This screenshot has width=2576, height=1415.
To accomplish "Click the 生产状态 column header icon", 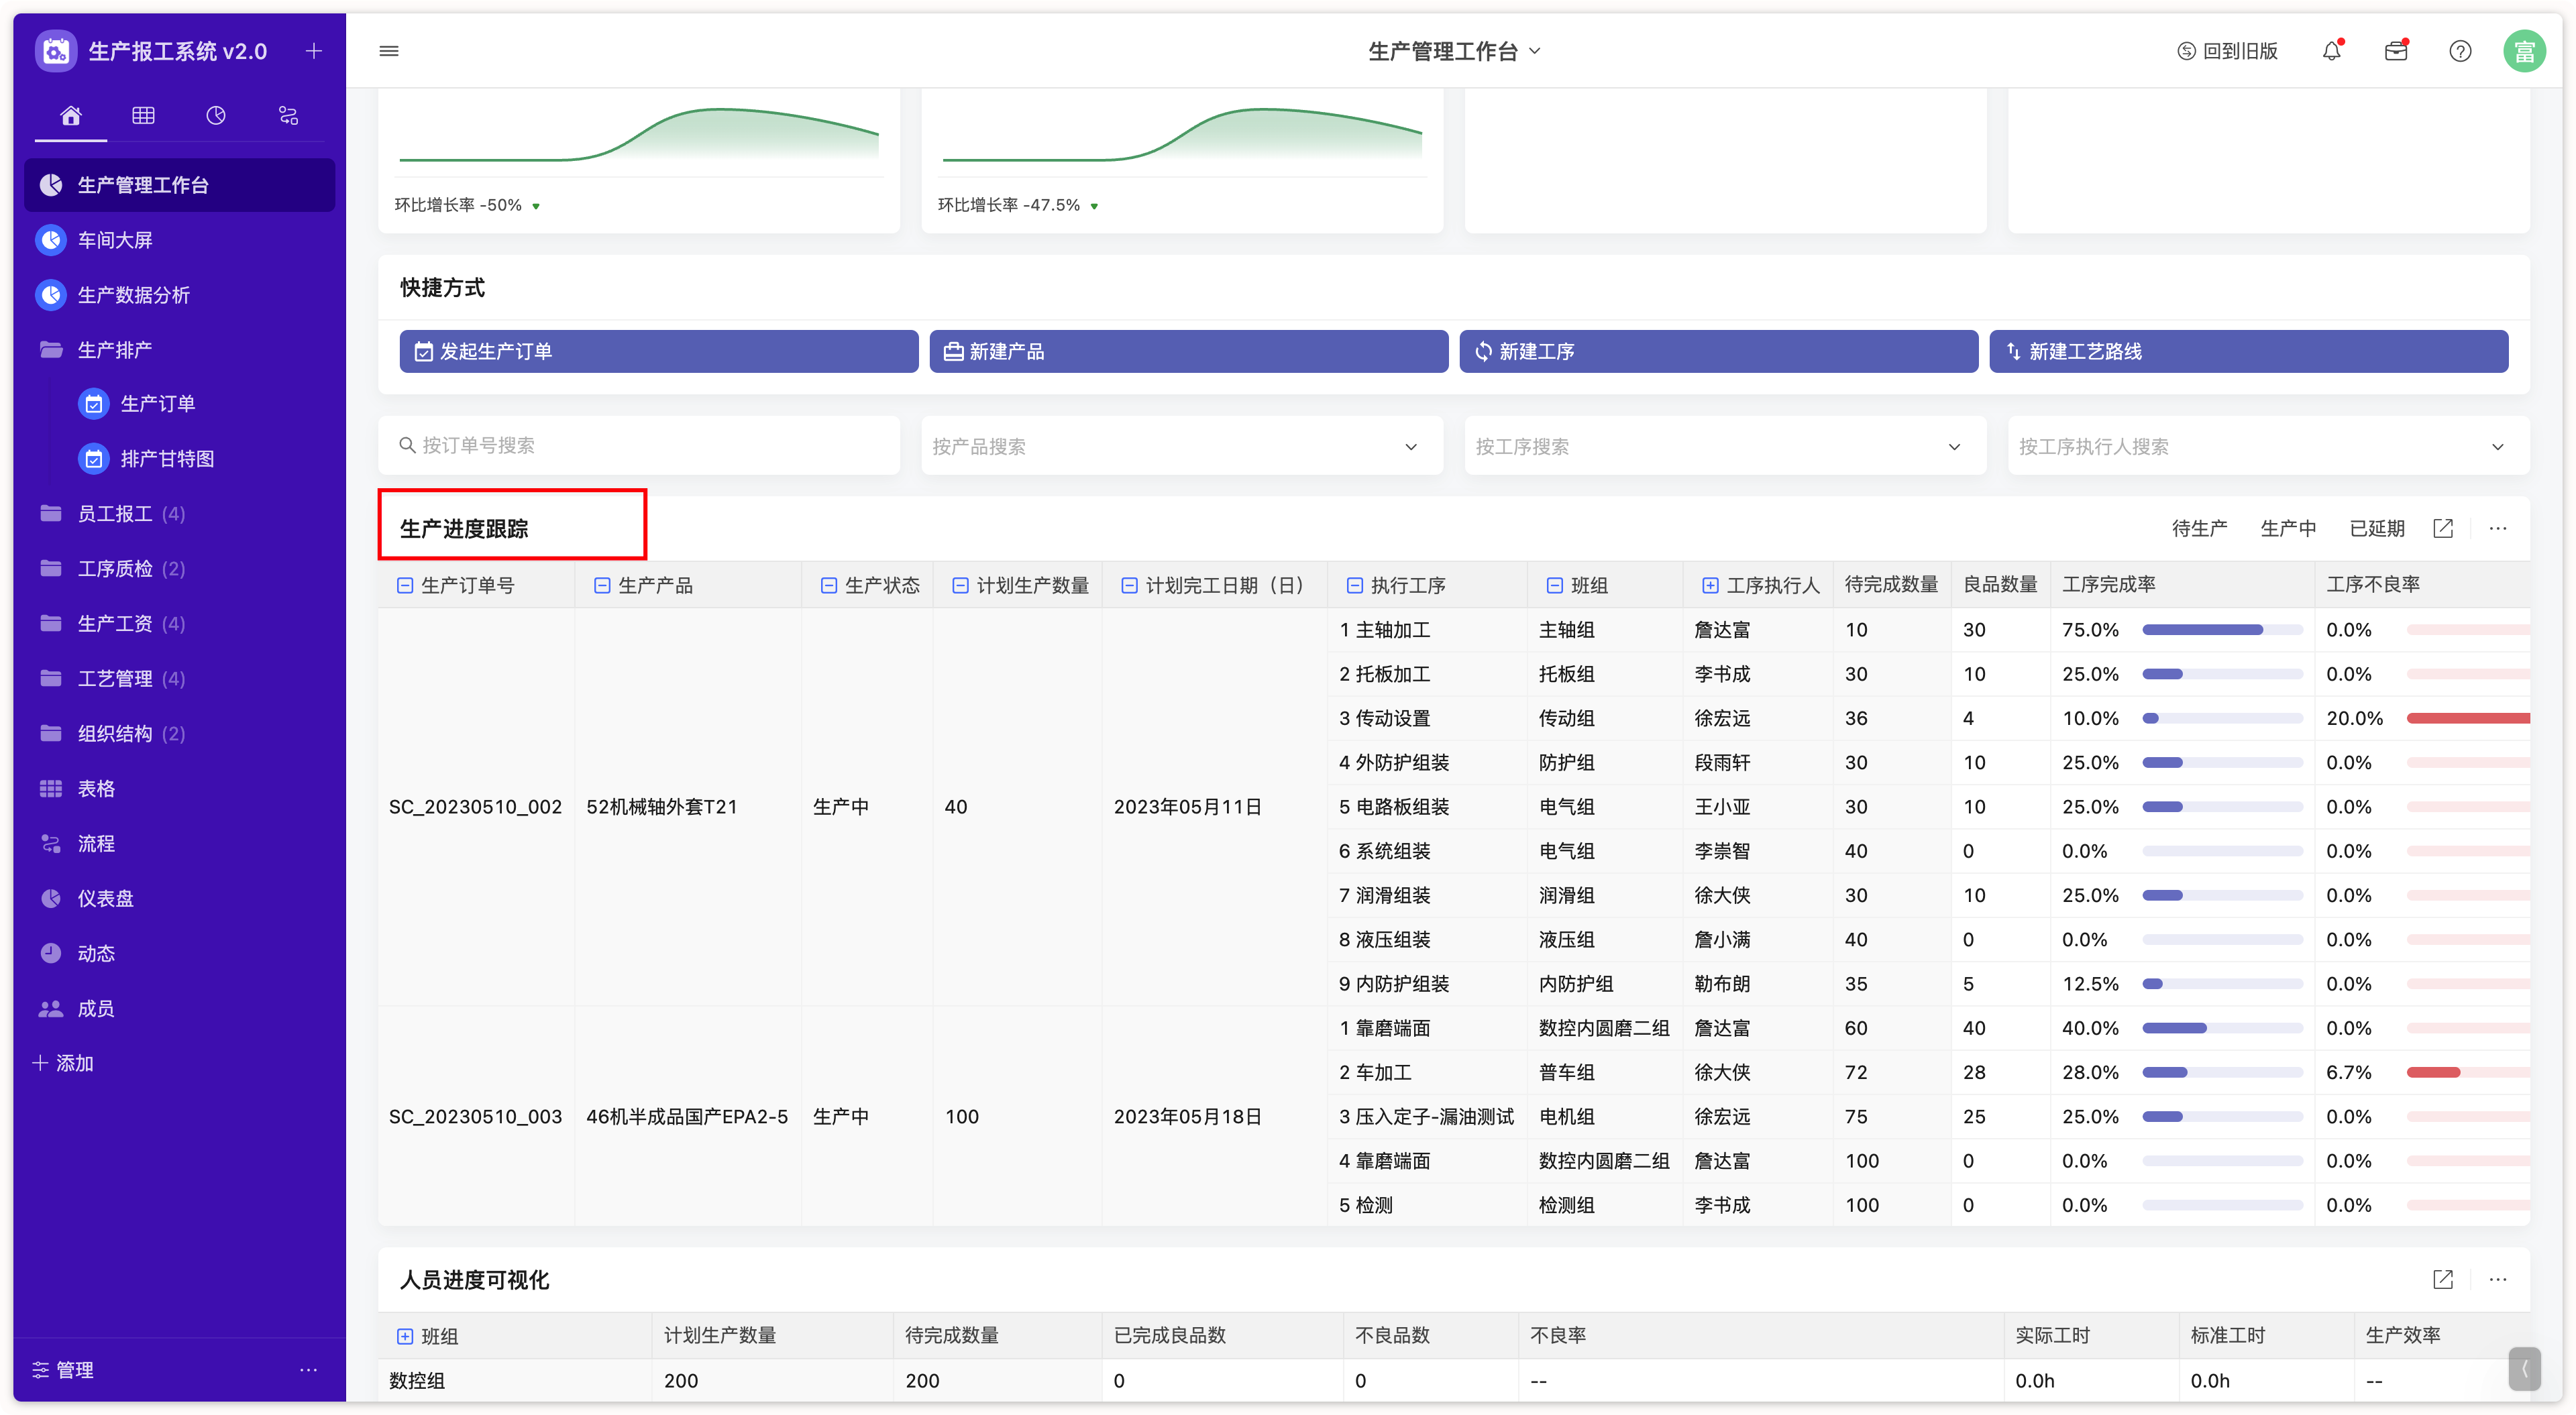I will (x=829, y=585).
